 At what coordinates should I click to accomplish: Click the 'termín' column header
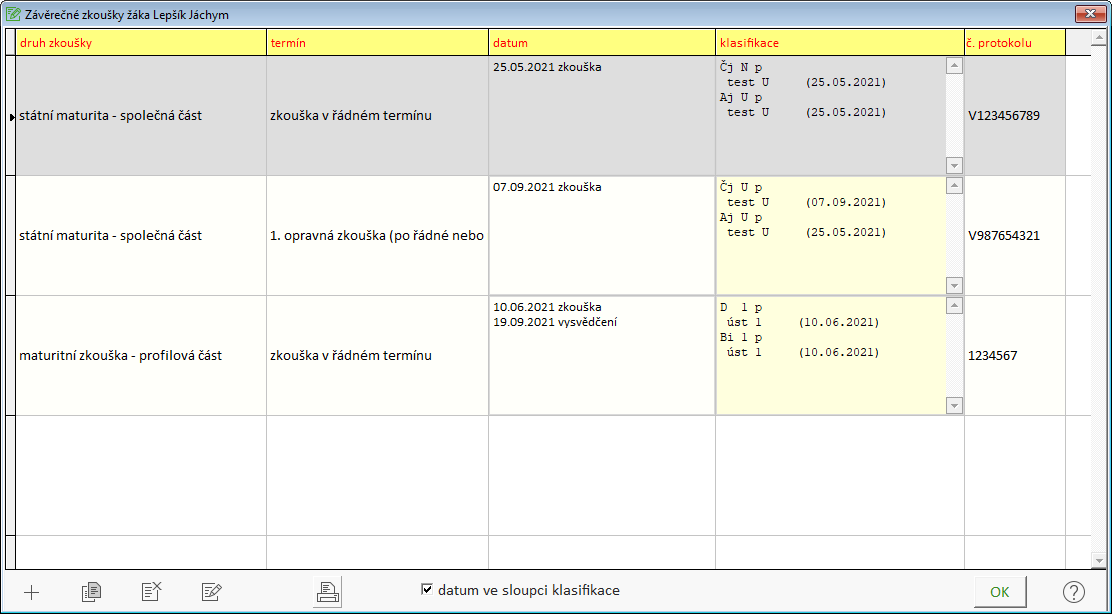click(378, 43)
